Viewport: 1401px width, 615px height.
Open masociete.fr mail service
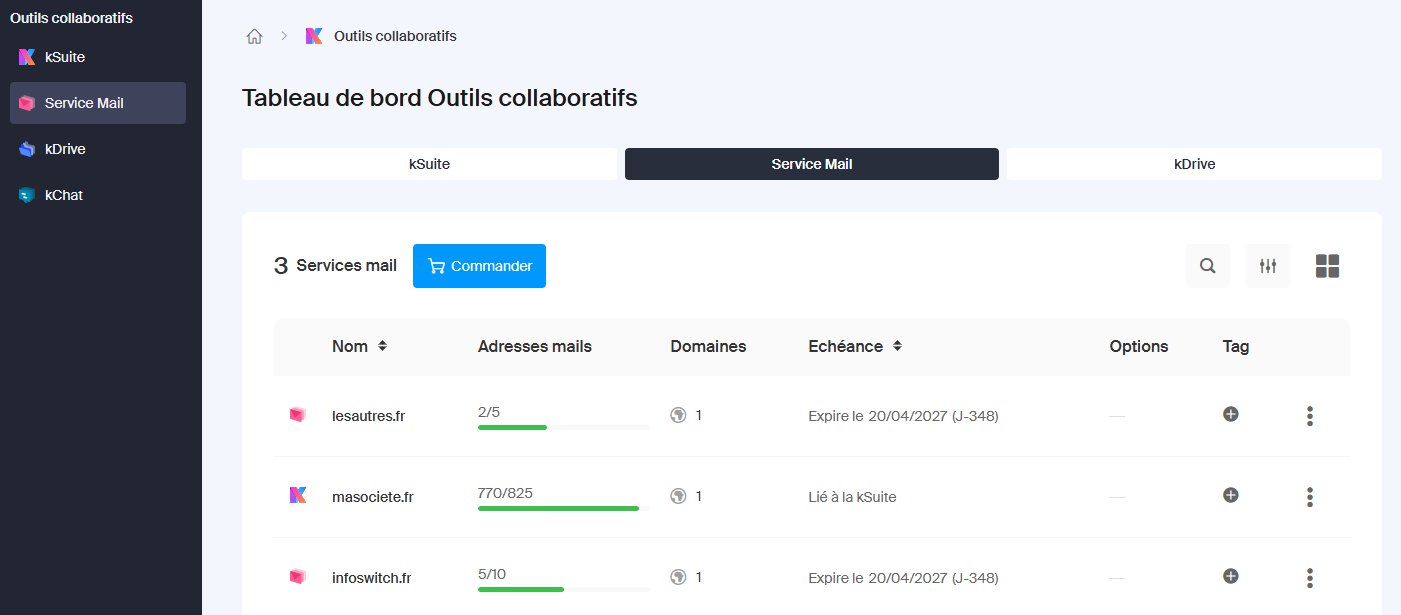pos(372,497)
